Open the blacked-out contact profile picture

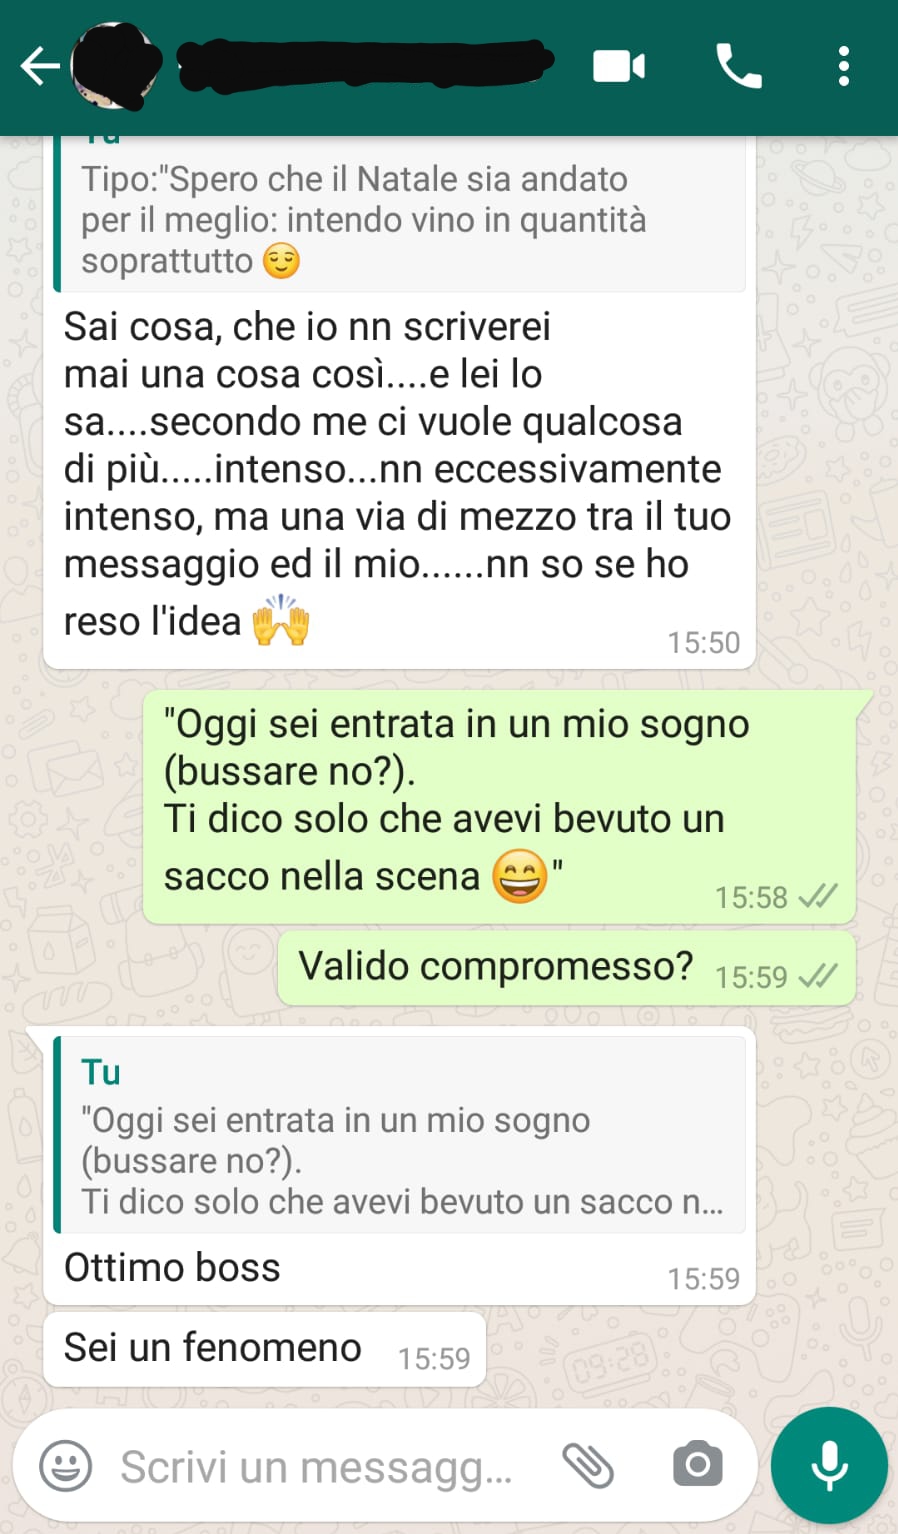click(x=117, y=67)
